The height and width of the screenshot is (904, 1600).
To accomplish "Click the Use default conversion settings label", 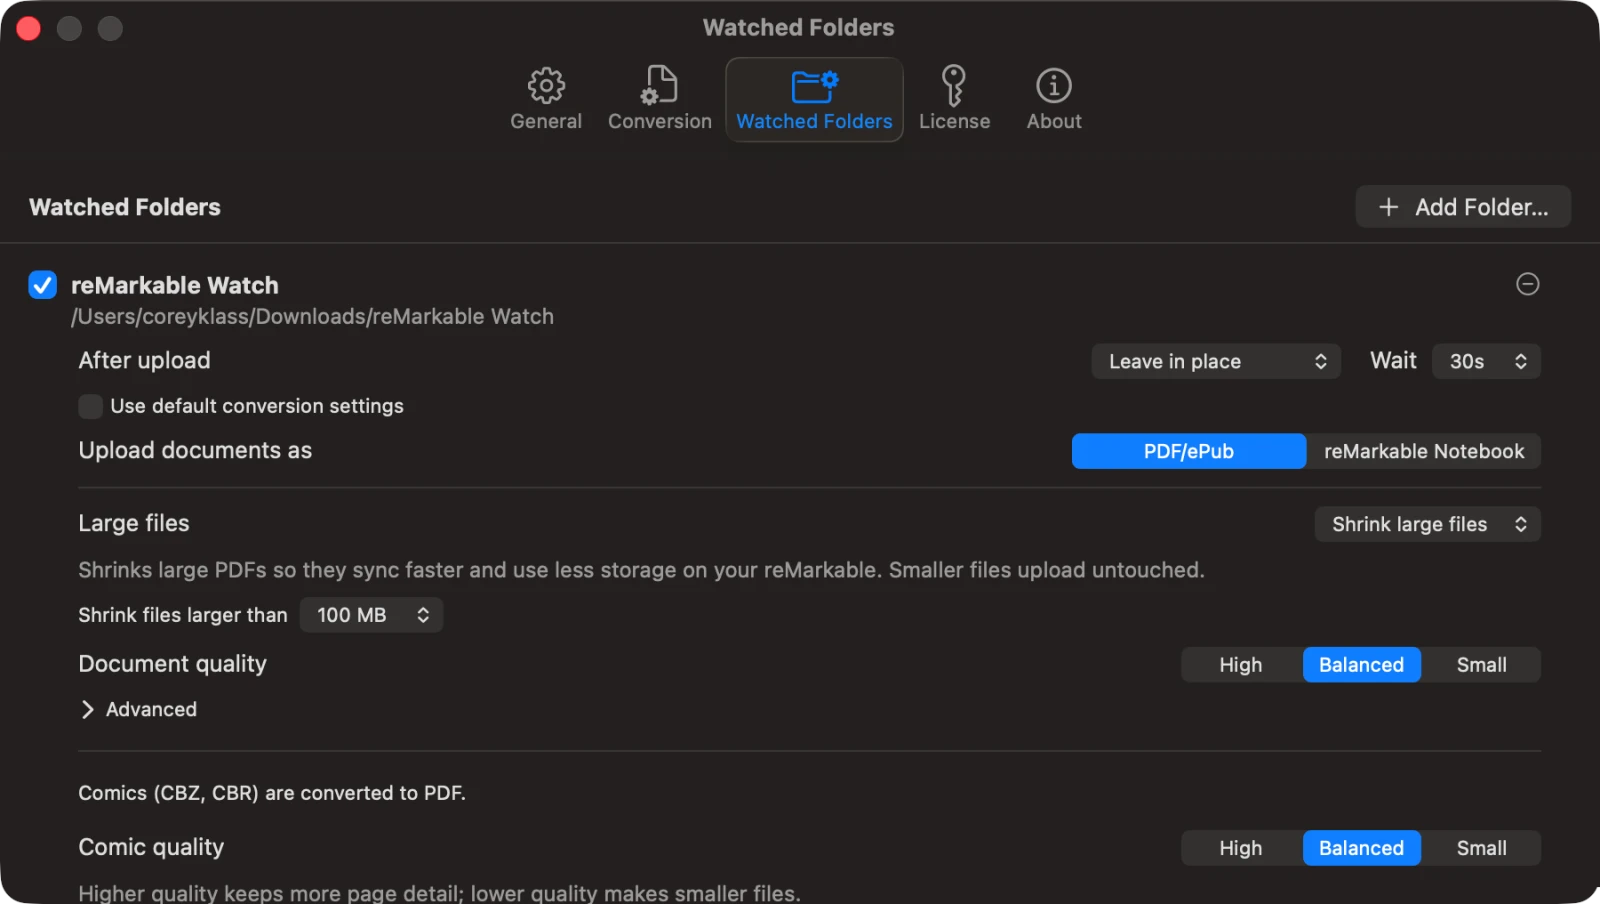I will tap(257, 406).
